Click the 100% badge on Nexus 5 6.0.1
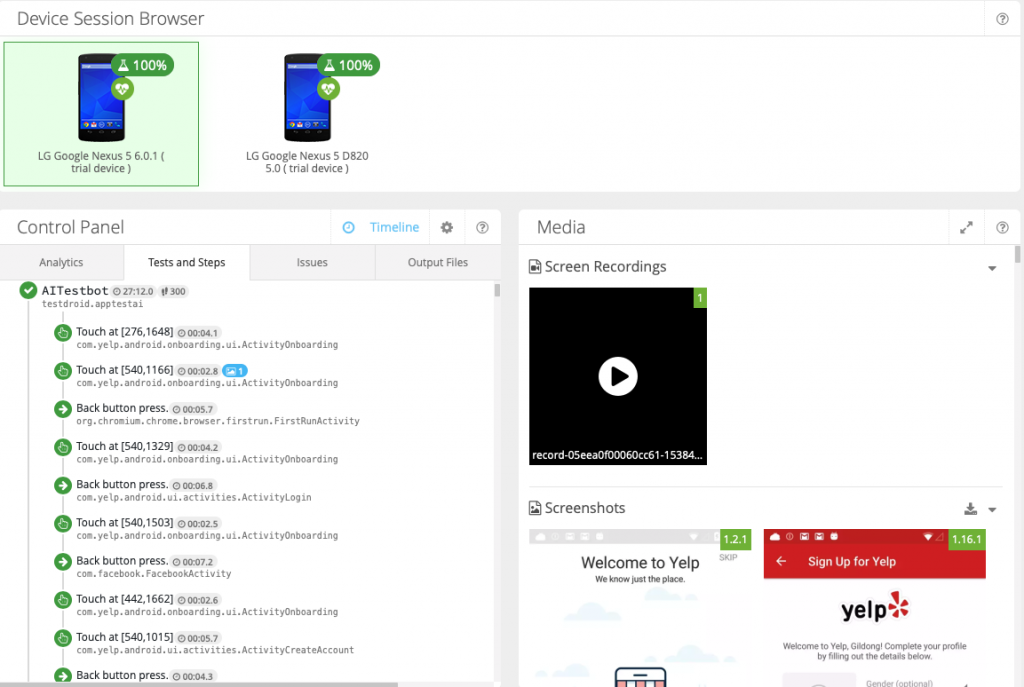 [142, 65]
